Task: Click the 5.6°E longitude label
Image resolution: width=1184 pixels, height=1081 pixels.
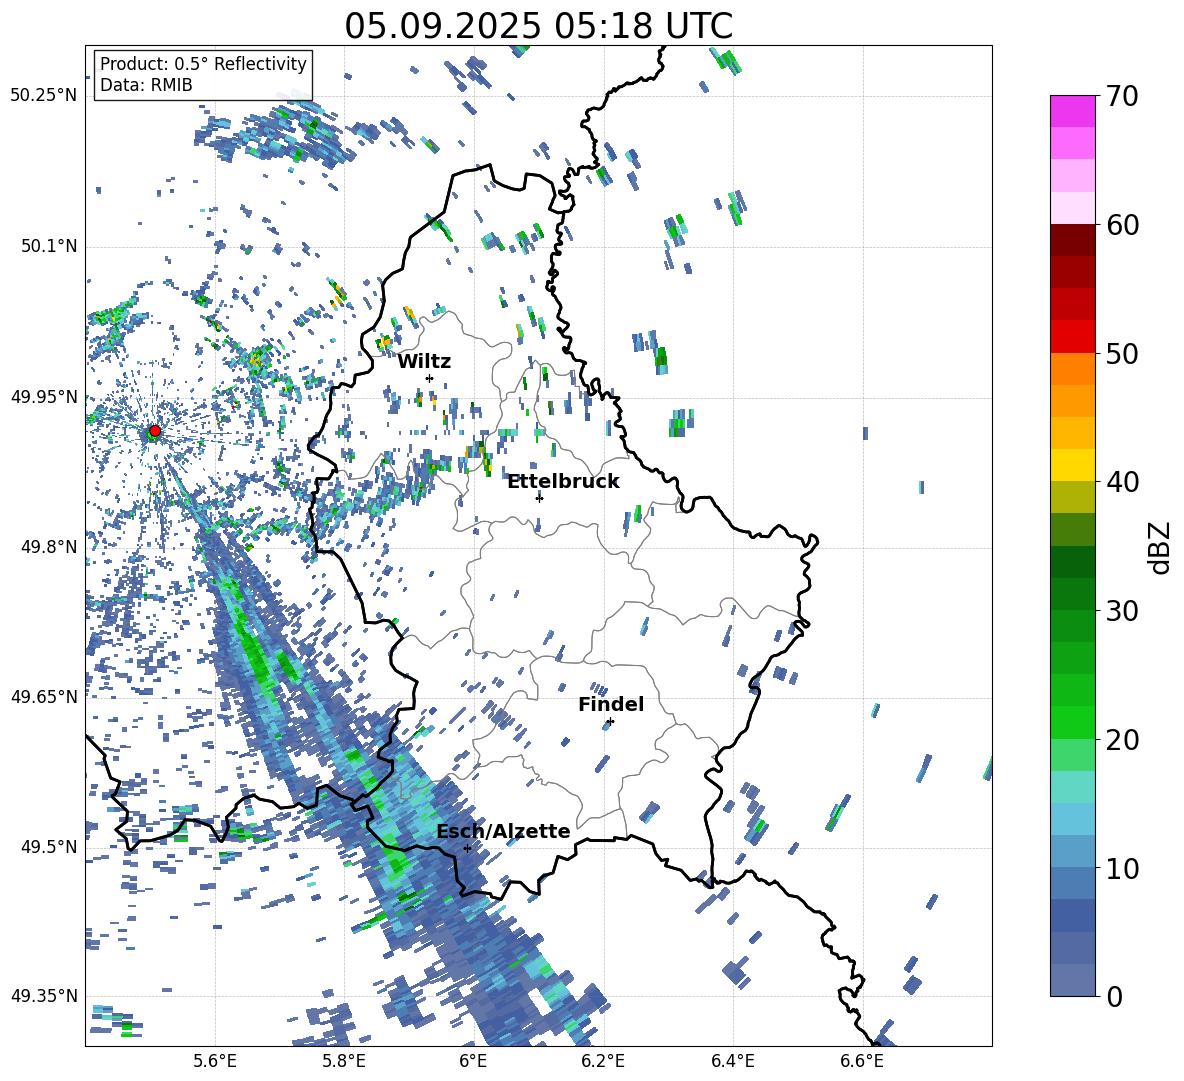Action: click(214, 1062)
